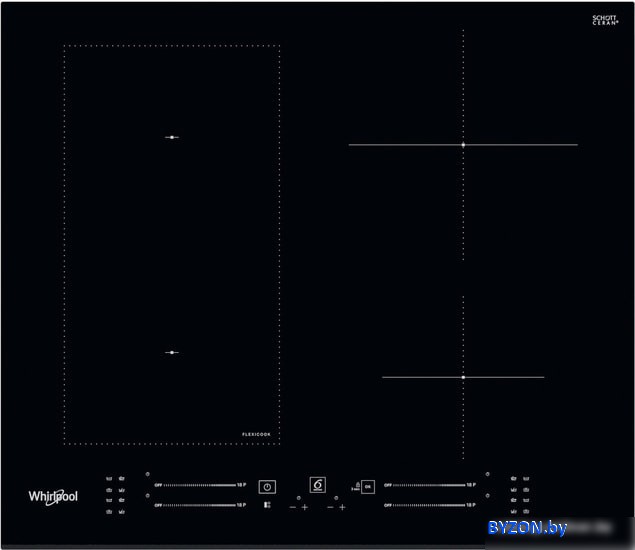The height and width of the screenshot is (550, 635).
Task: Tap the lower FlexiCook zone center marker
Action: (x=172, y=352)
